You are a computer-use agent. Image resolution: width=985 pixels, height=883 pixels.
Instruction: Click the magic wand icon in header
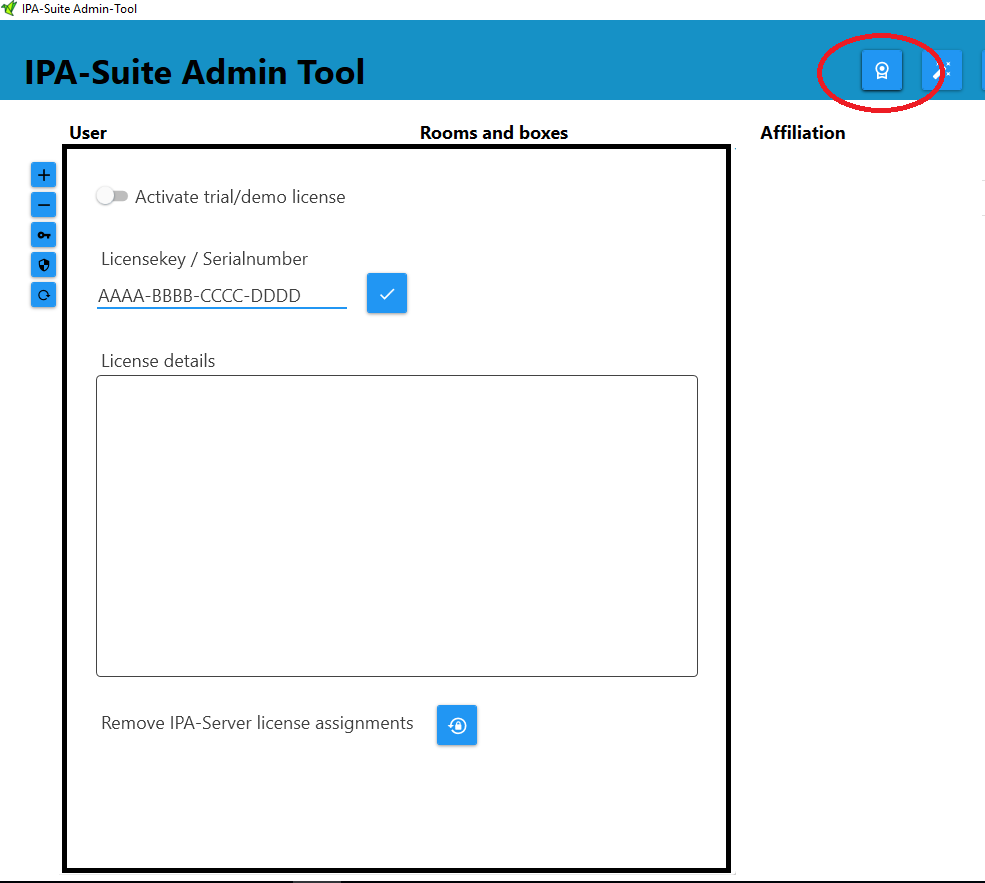coord(941,70)
